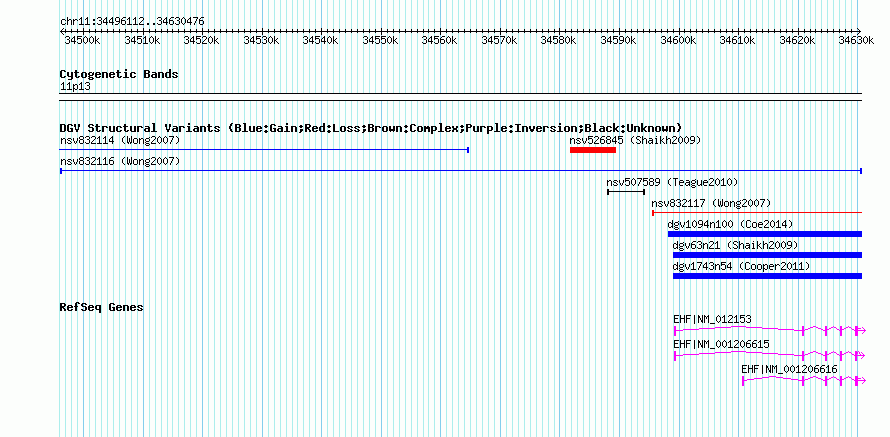Click the 34620k ruler tick label
The height and width of the screenshot is (437, 890).
pos(797,41)
